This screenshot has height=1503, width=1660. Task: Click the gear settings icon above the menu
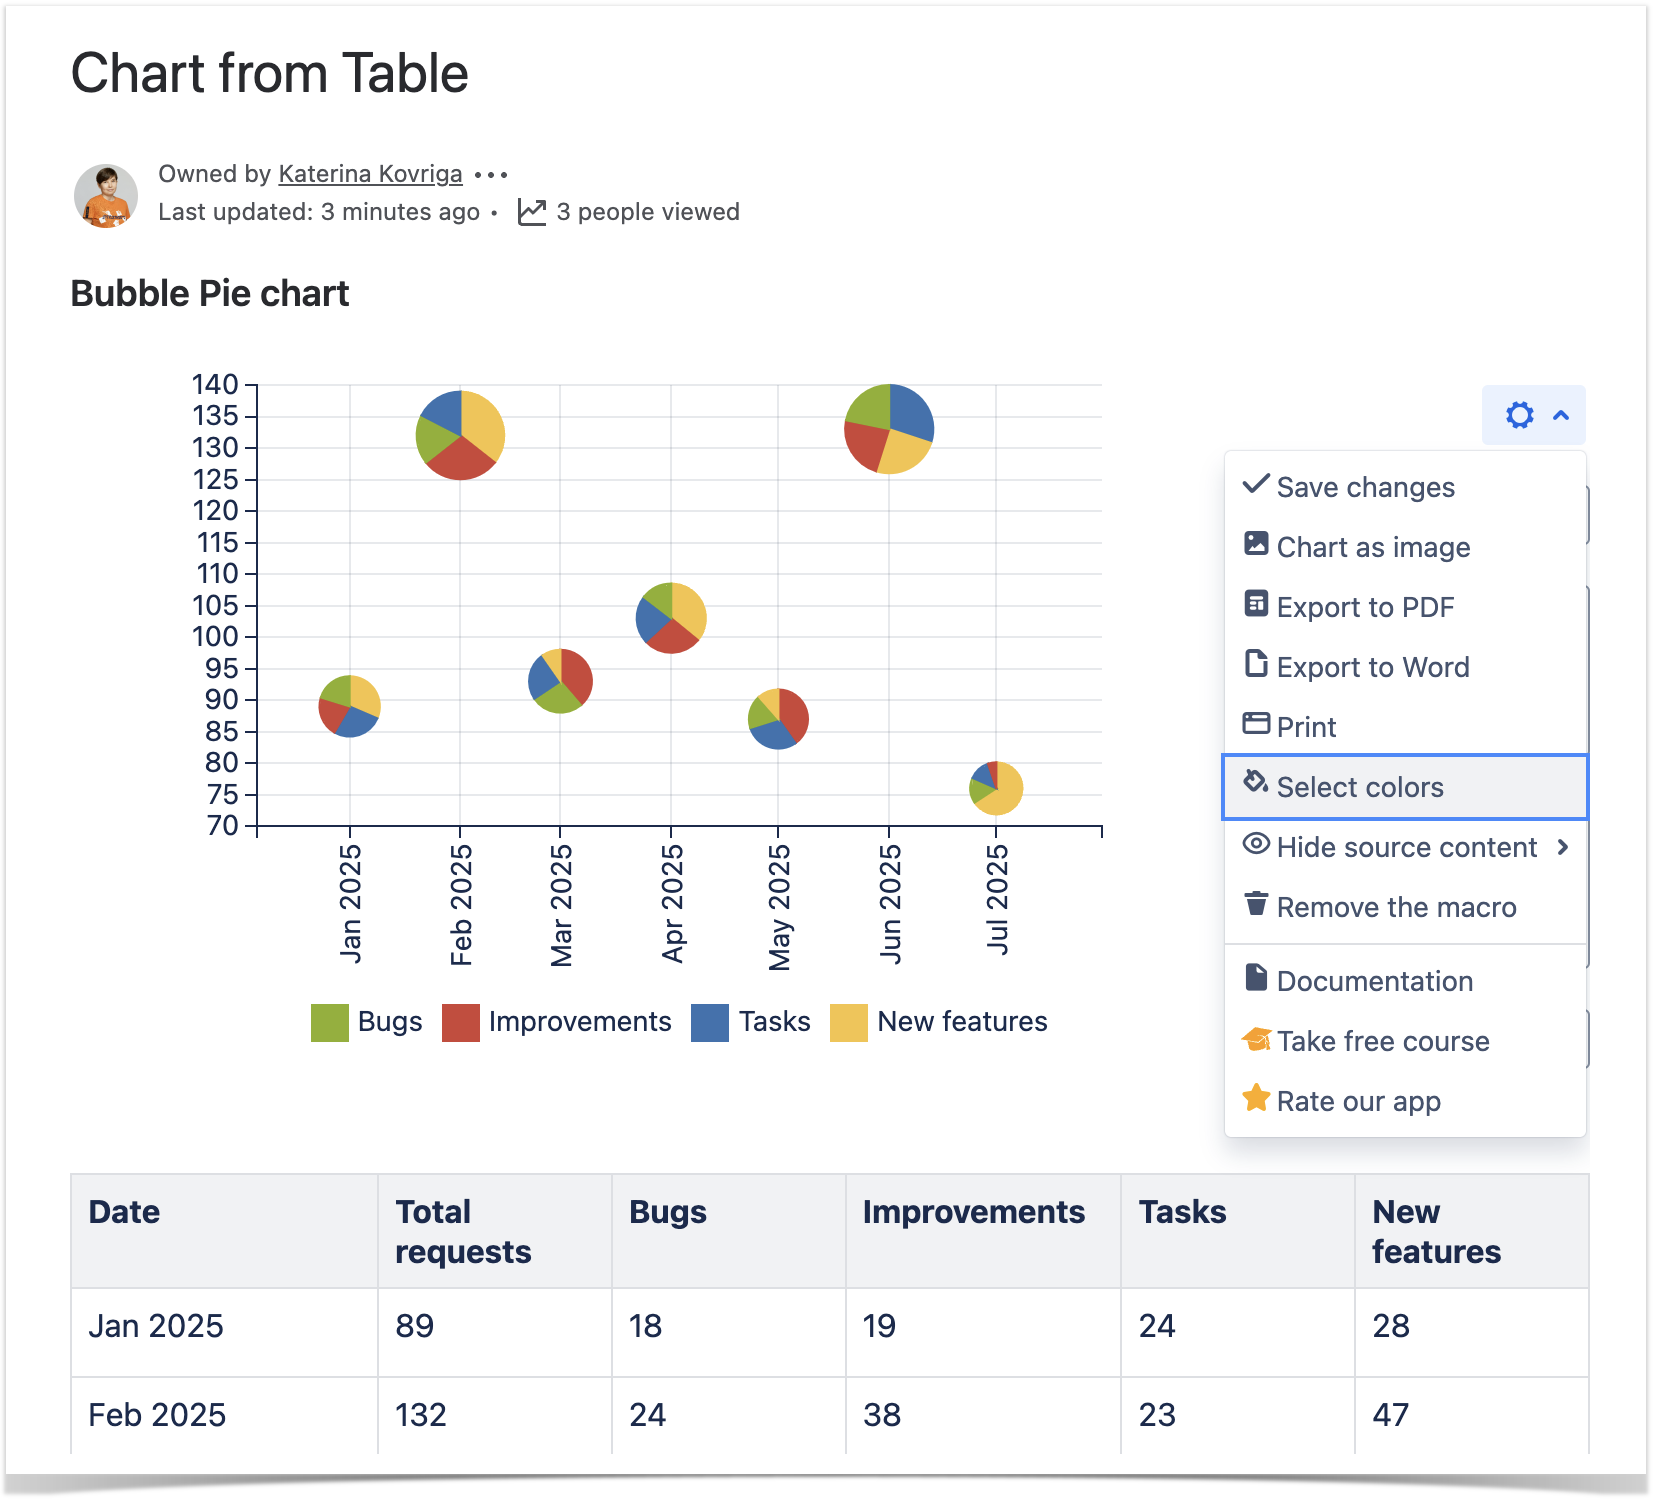[x=1519, y=415]
